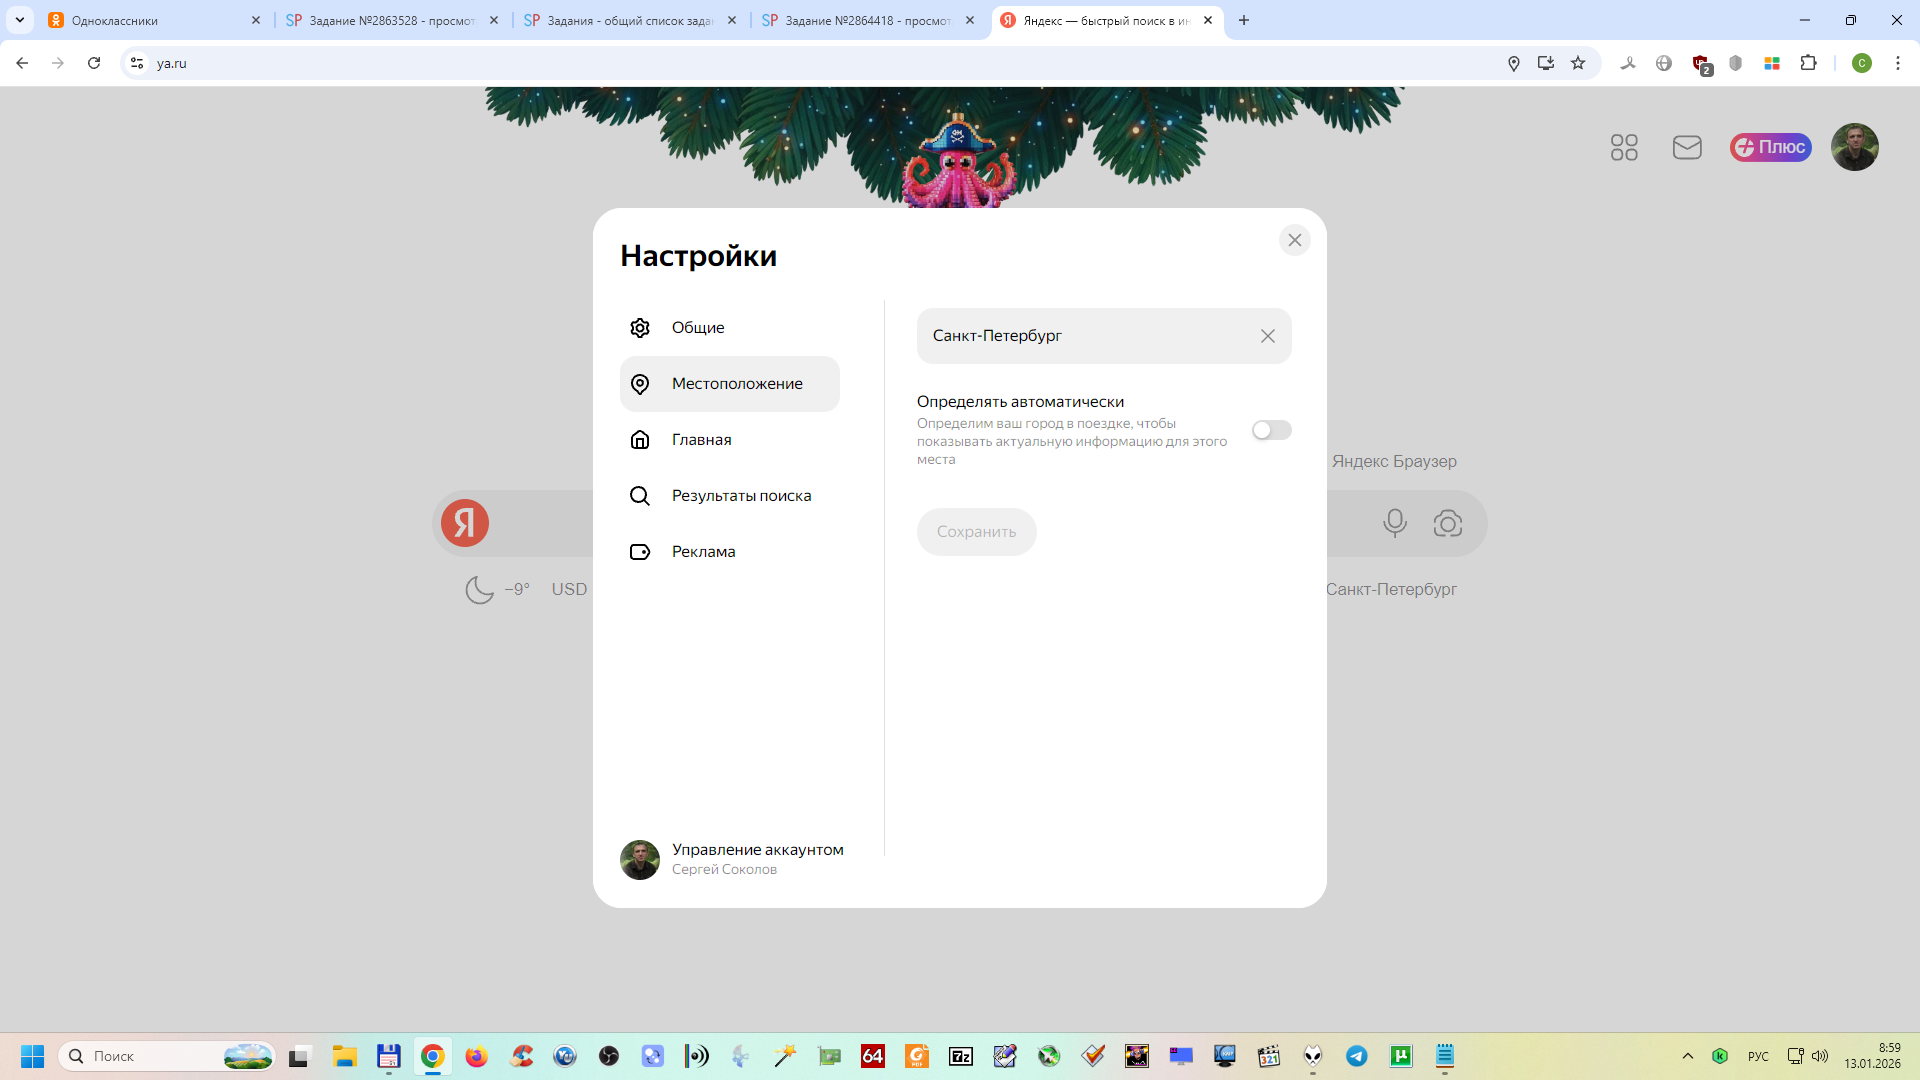
Task: Toggle the automatic location detection switch
Action: click(1271, 430)
